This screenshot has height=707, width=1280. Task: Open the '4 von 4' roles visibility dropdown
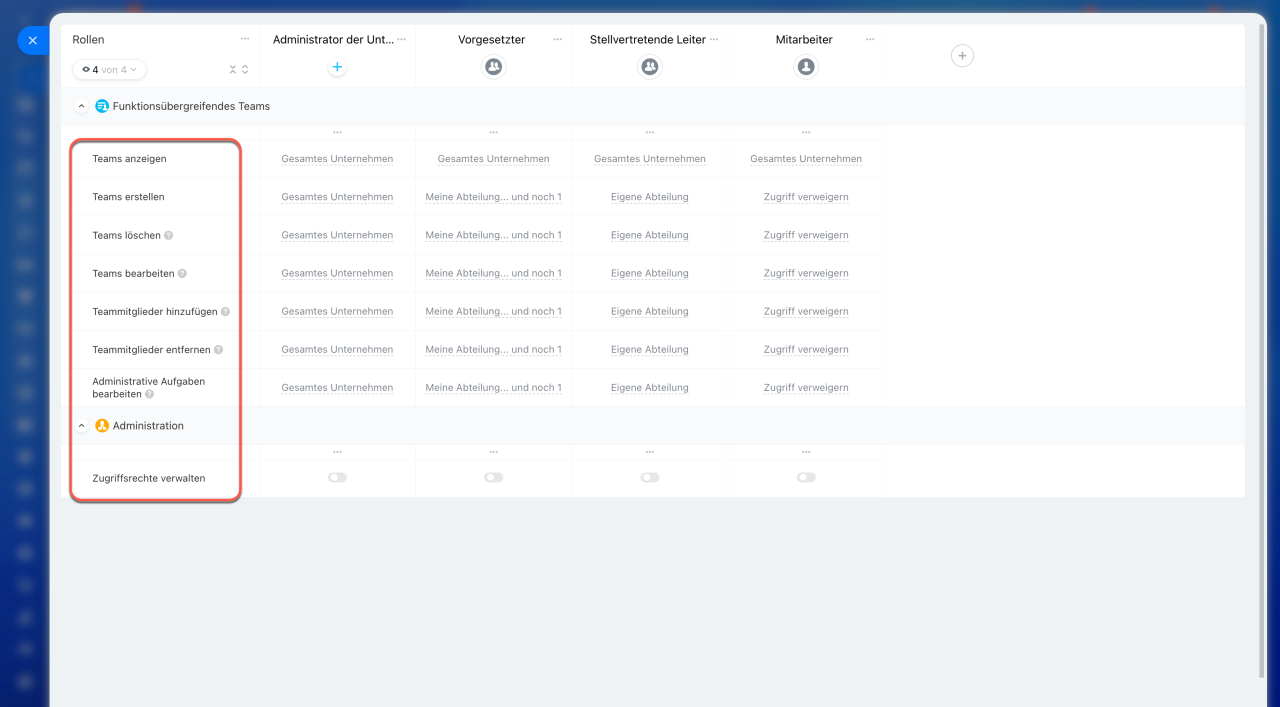[110, 70]
